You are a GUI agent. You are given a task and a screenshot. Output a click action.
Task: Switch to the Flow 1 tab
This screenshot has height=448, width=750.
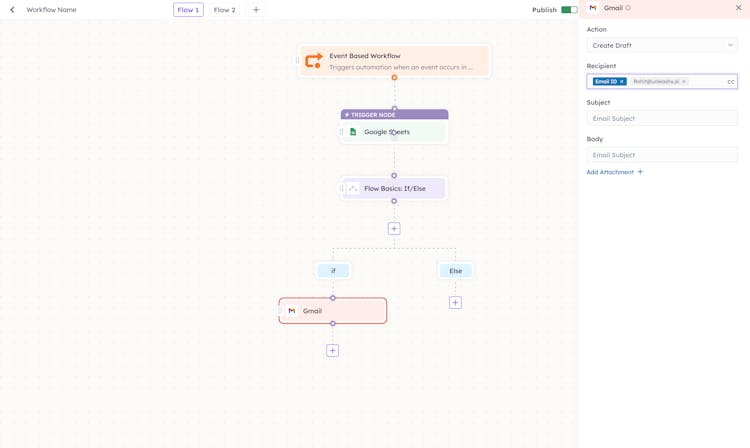click(188, 10)
